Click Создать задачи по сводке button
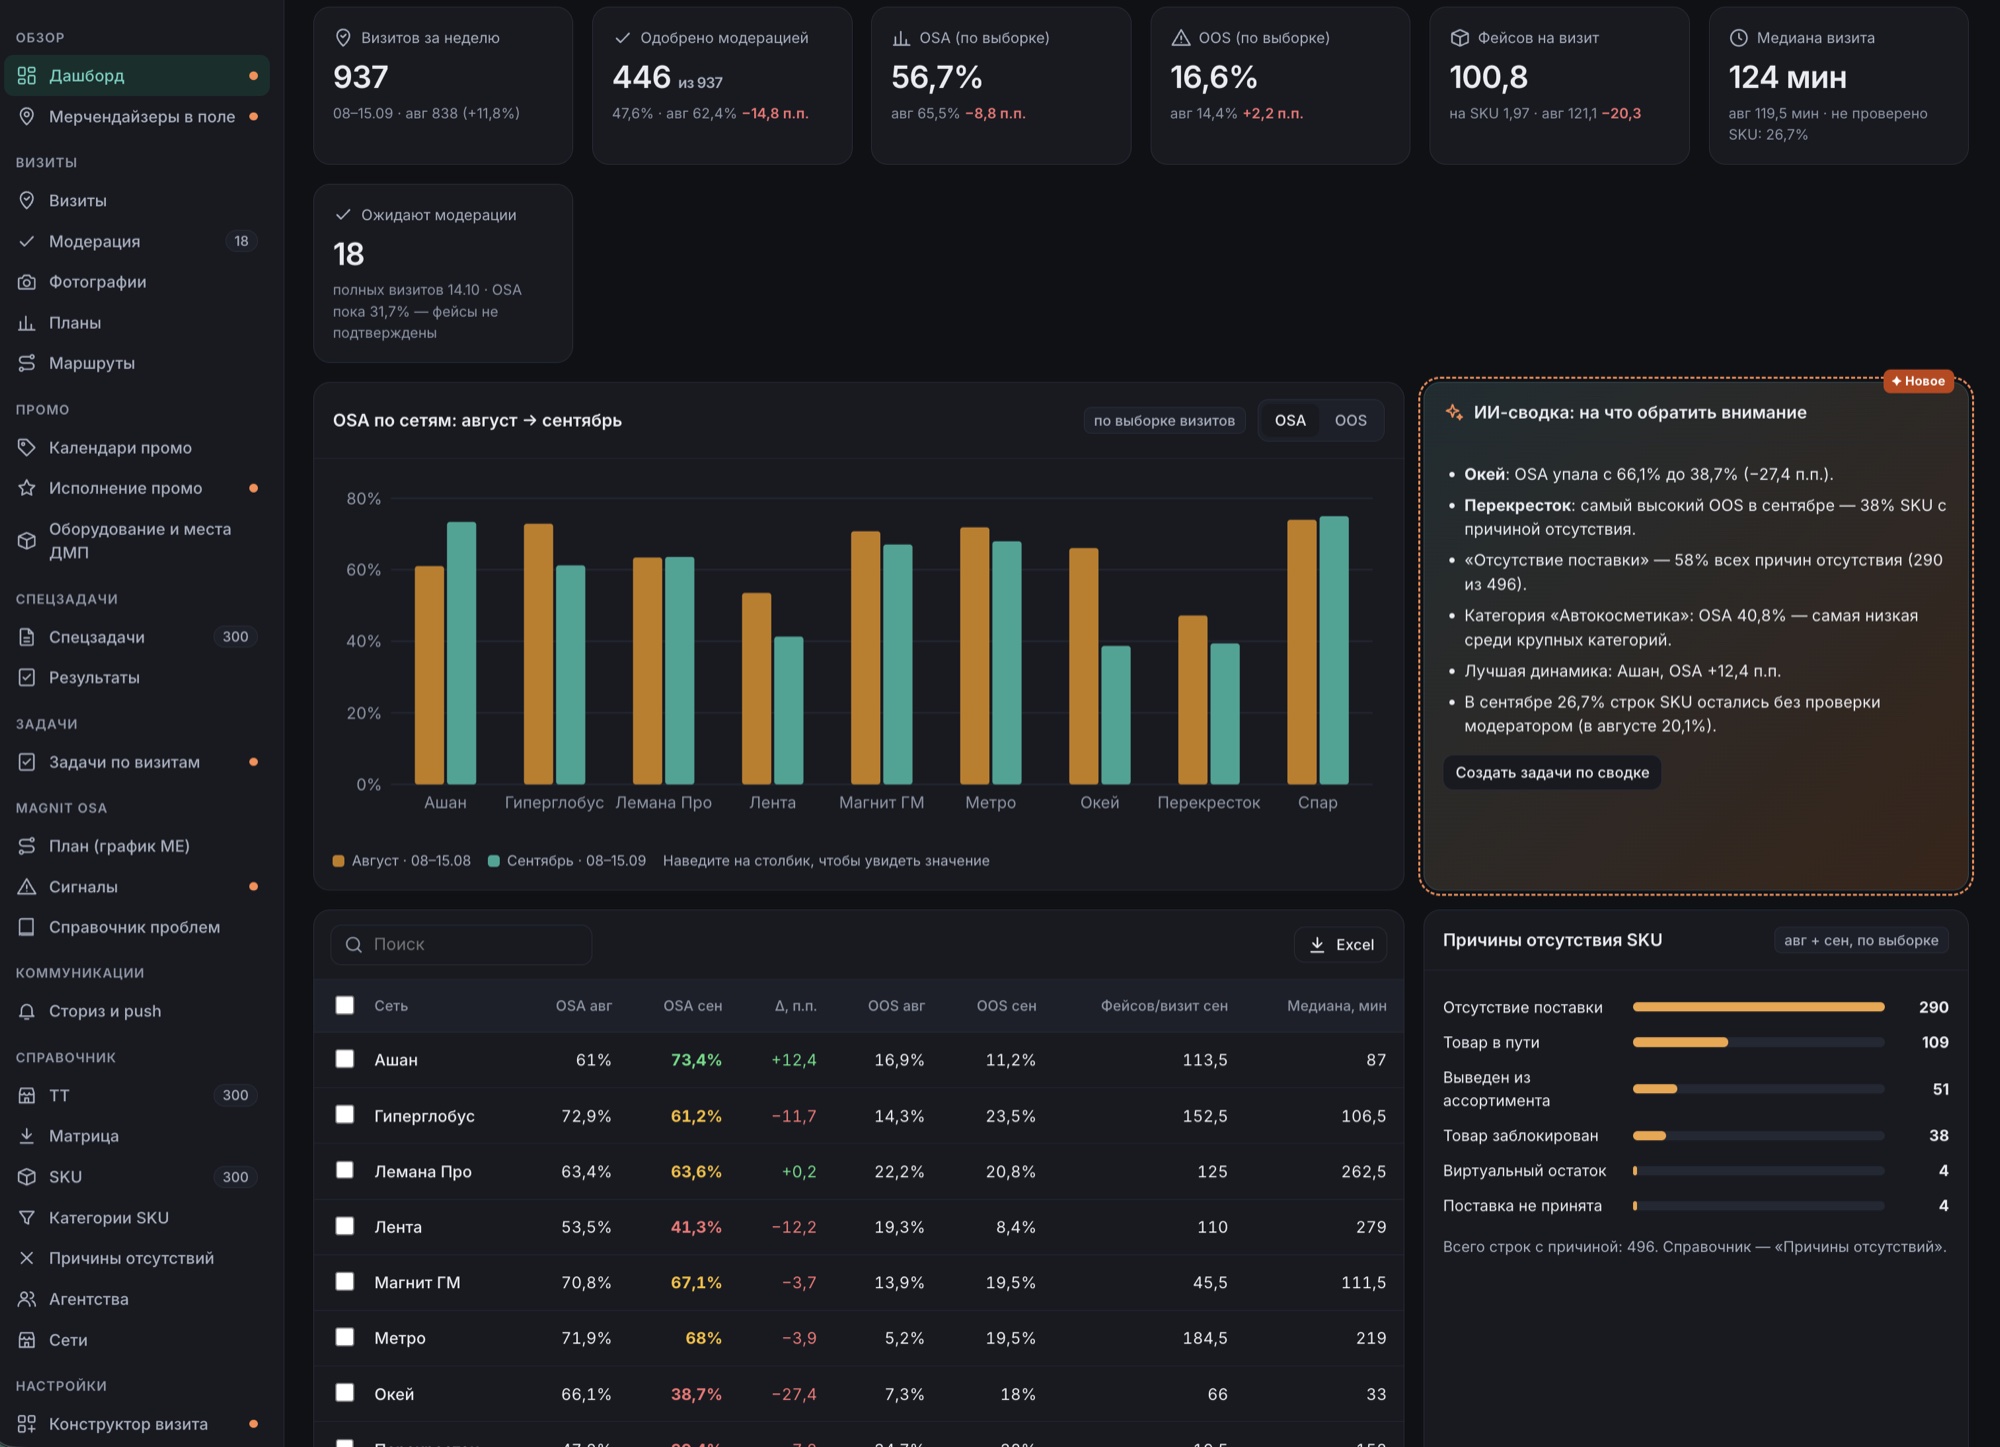This screenshot has width=2000, height=1447. [1552, 773]
